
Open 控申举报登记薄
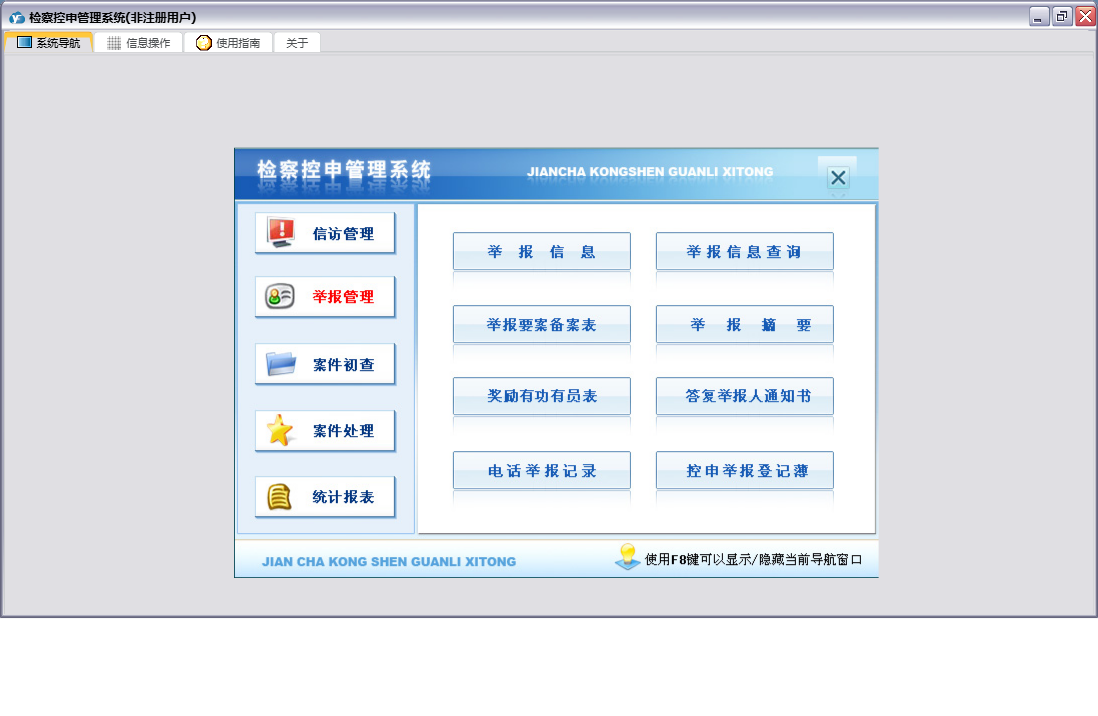click(x=744, y=470)
